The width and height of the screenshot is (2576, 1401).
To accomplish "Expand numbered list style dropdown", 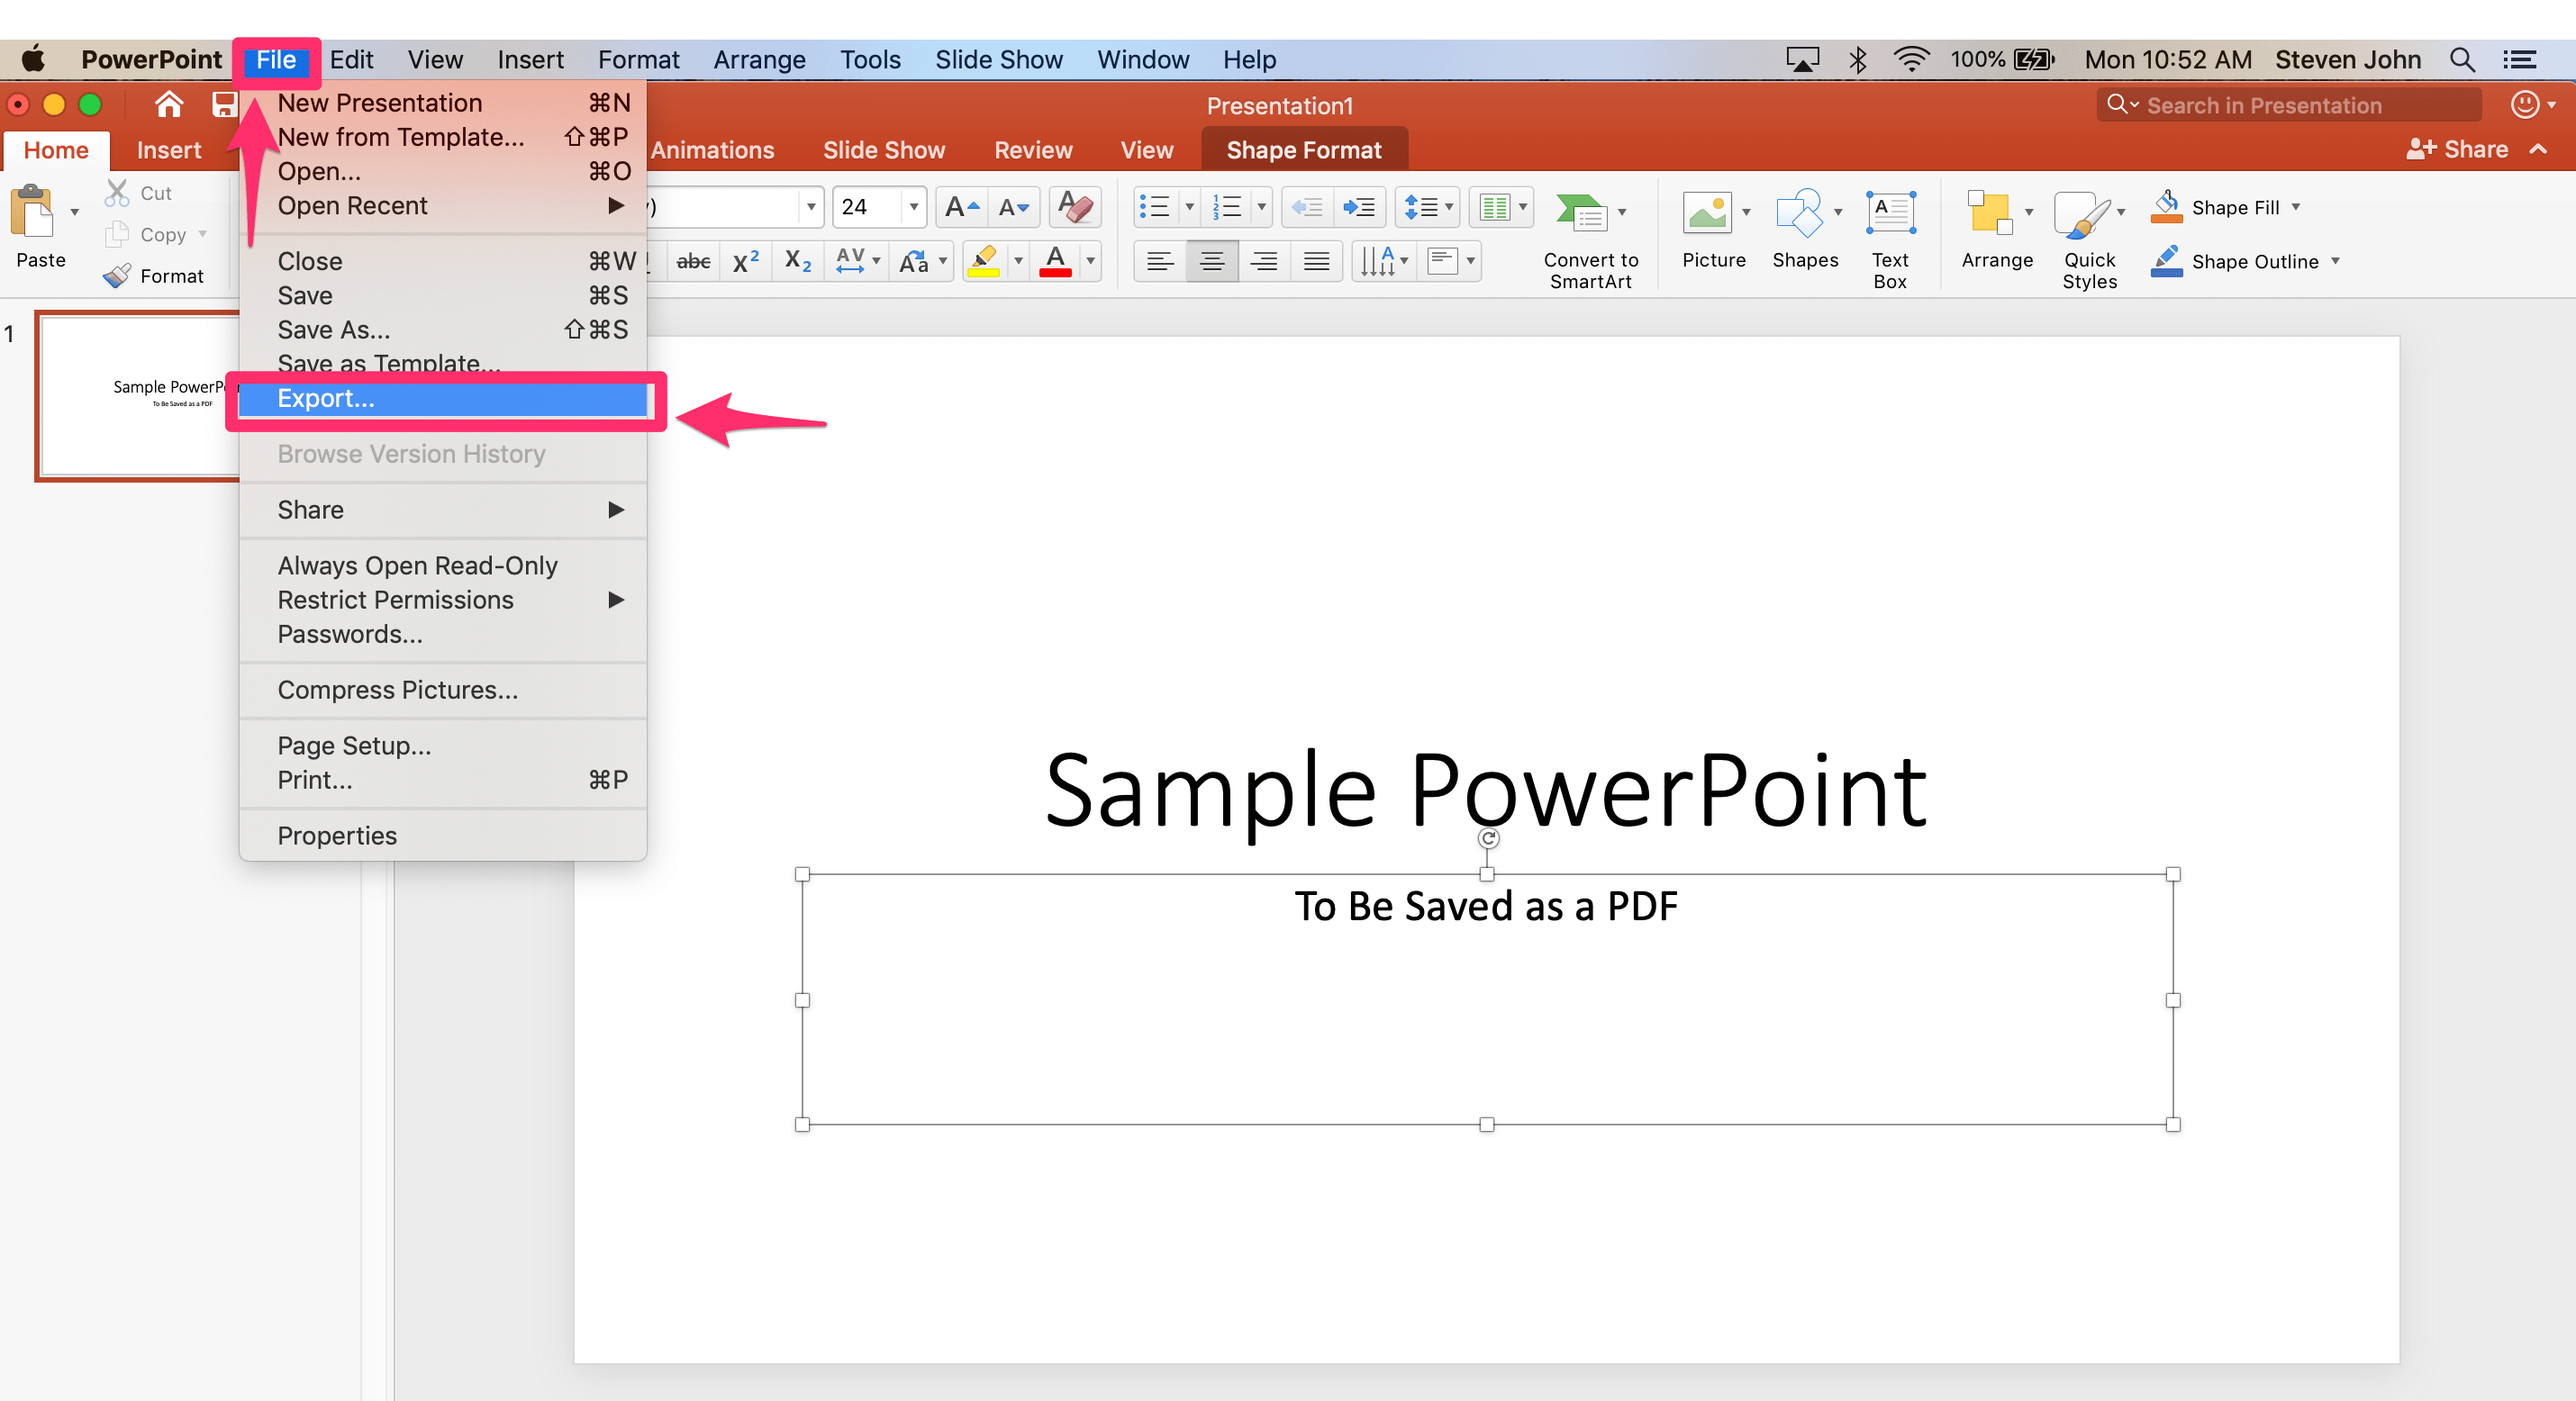I will (1261, 207).
